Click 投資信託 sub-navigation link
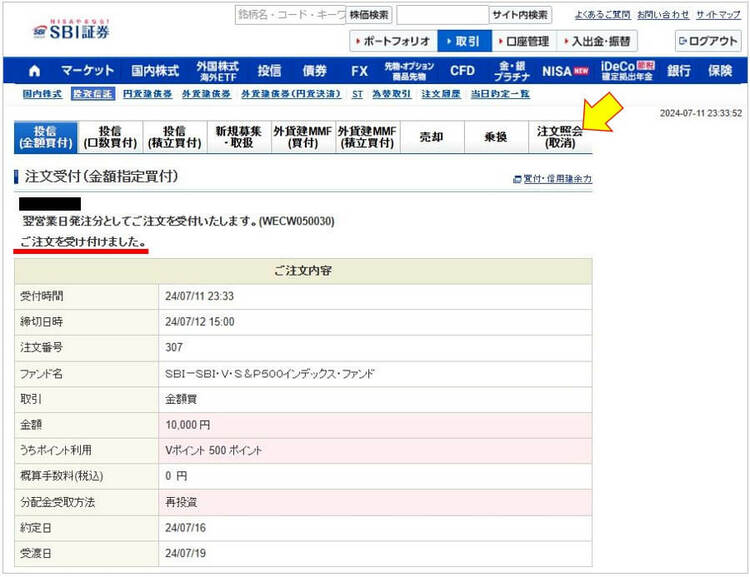 tap(93, 94)
